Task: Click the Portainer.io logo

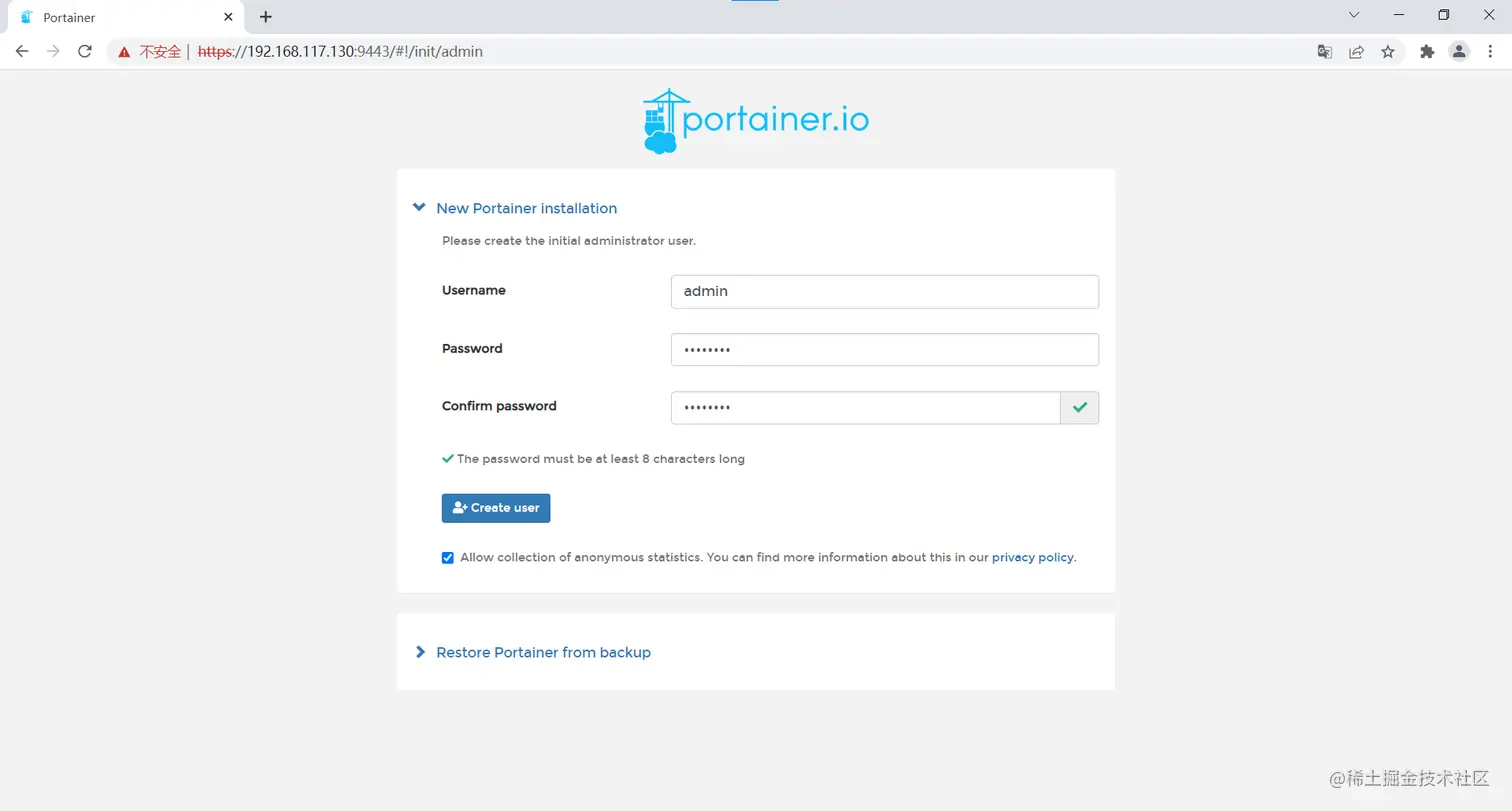Action: pos(756,121)
